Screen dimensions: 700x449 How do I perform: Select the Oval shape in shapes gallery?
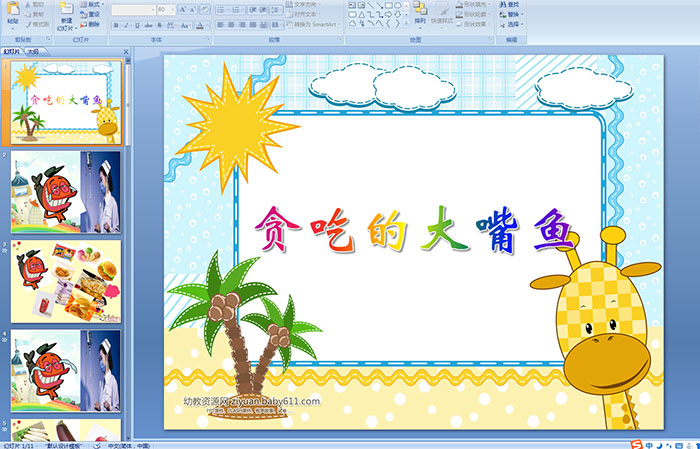point(398,5)
